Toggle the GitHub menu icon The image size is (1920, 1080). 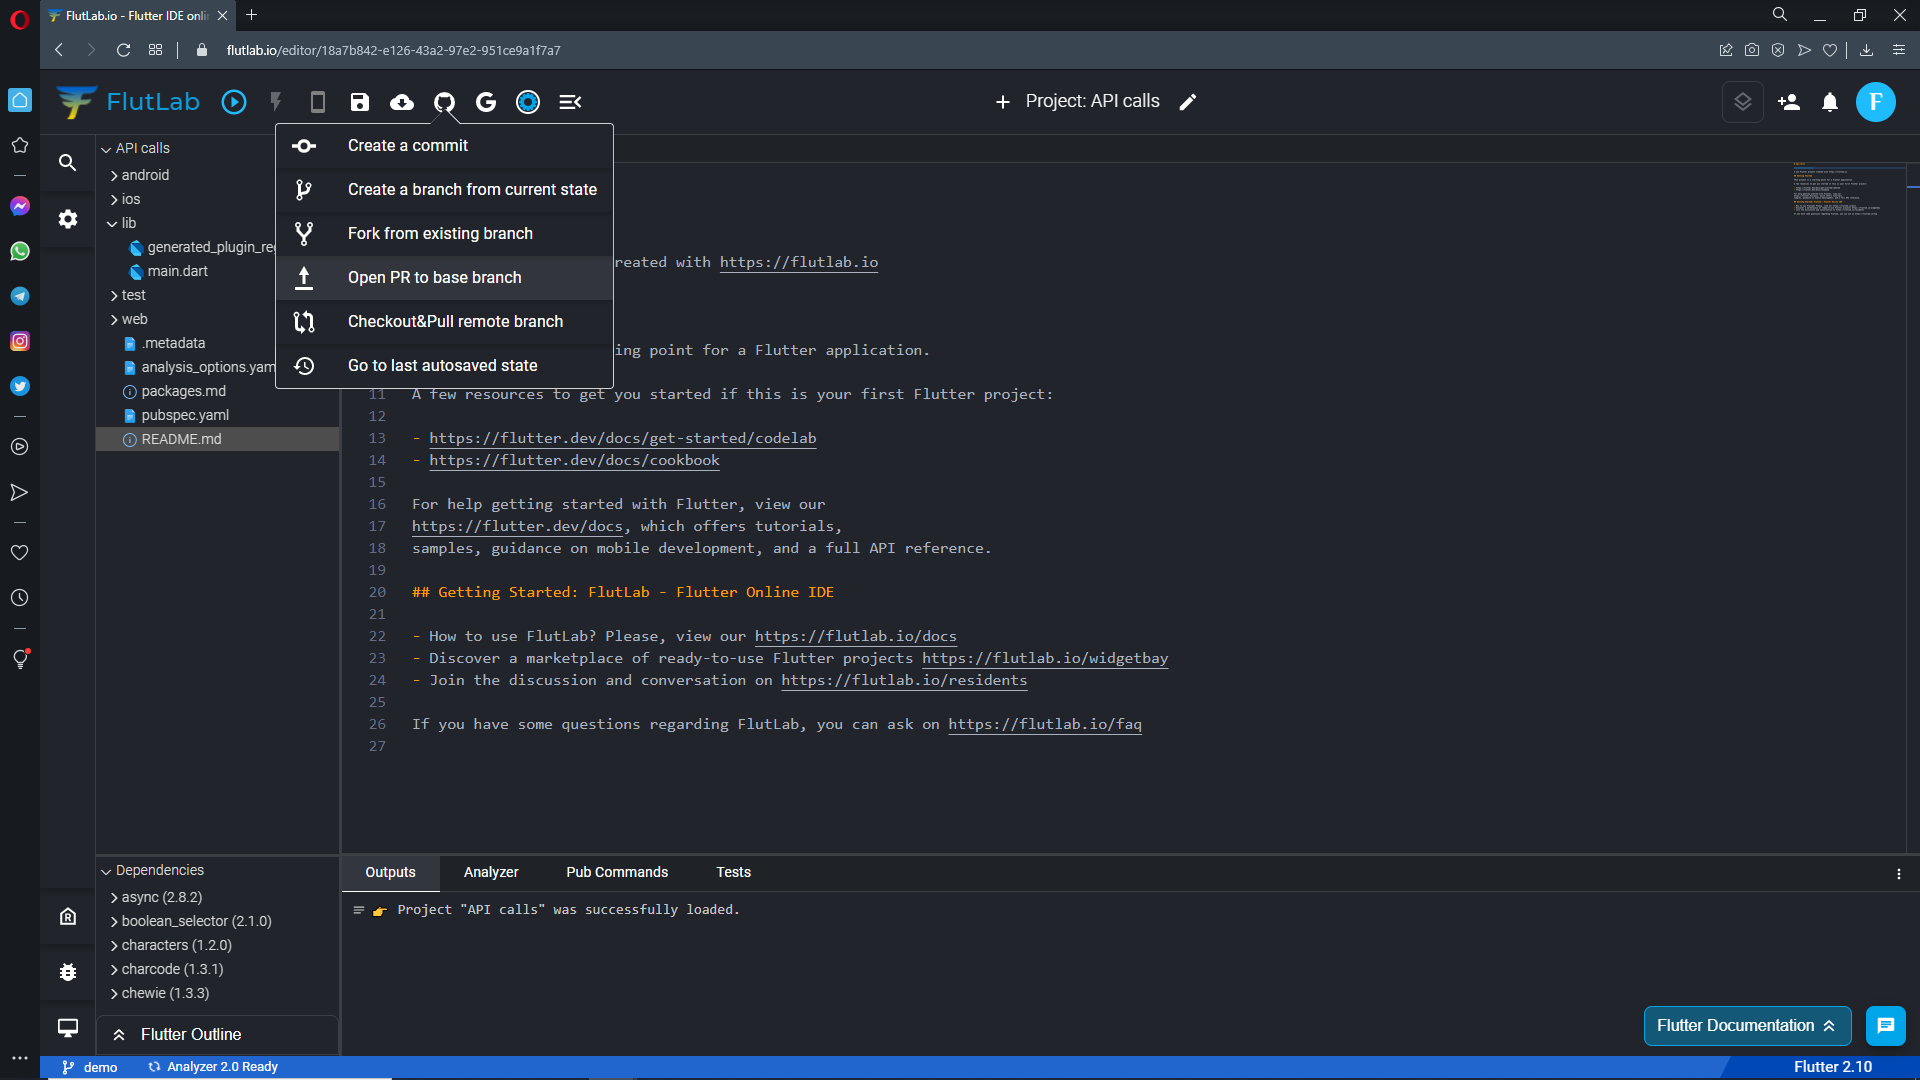(444, 102)
